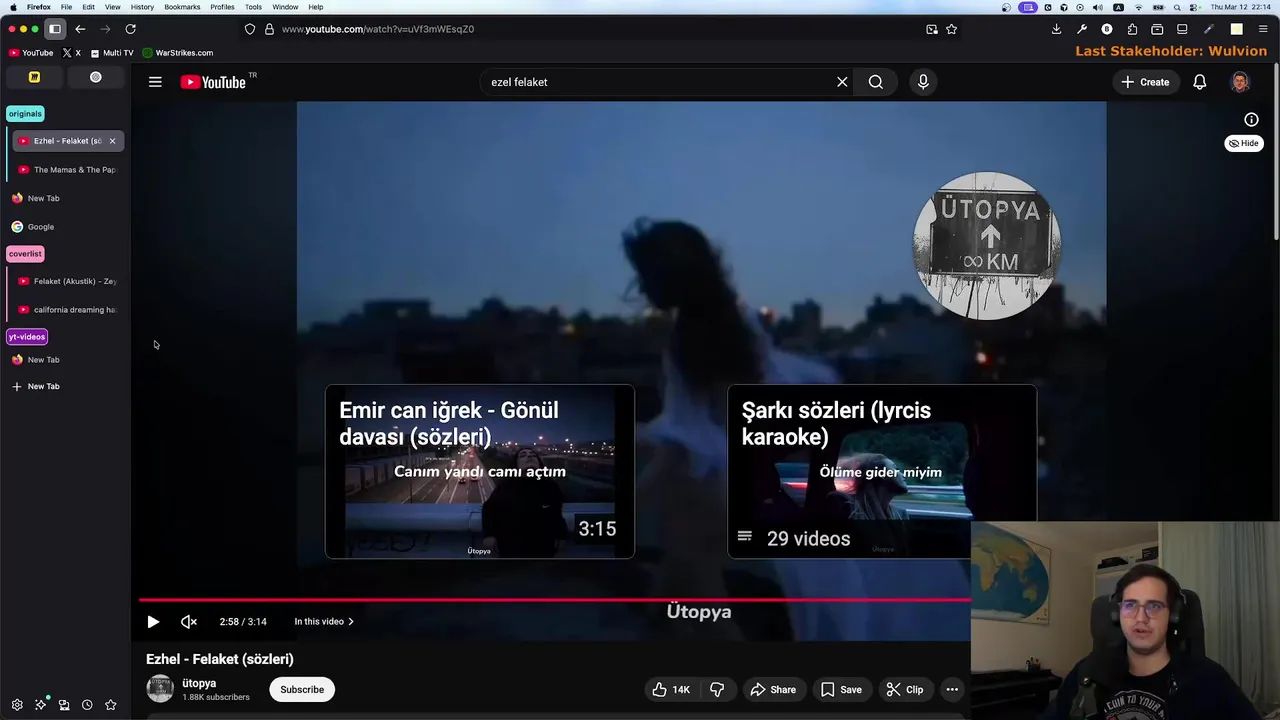Open the X bookmark
Image resolution: width=1280 pixels, height=720 pixels.
point(72,52)
